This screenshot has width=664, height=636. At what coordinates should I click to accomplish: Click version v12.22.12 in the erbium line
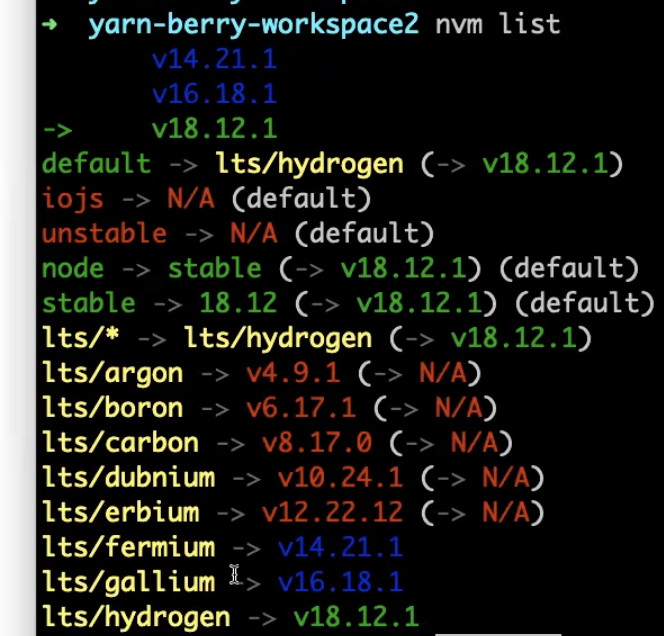click(332, 512)
